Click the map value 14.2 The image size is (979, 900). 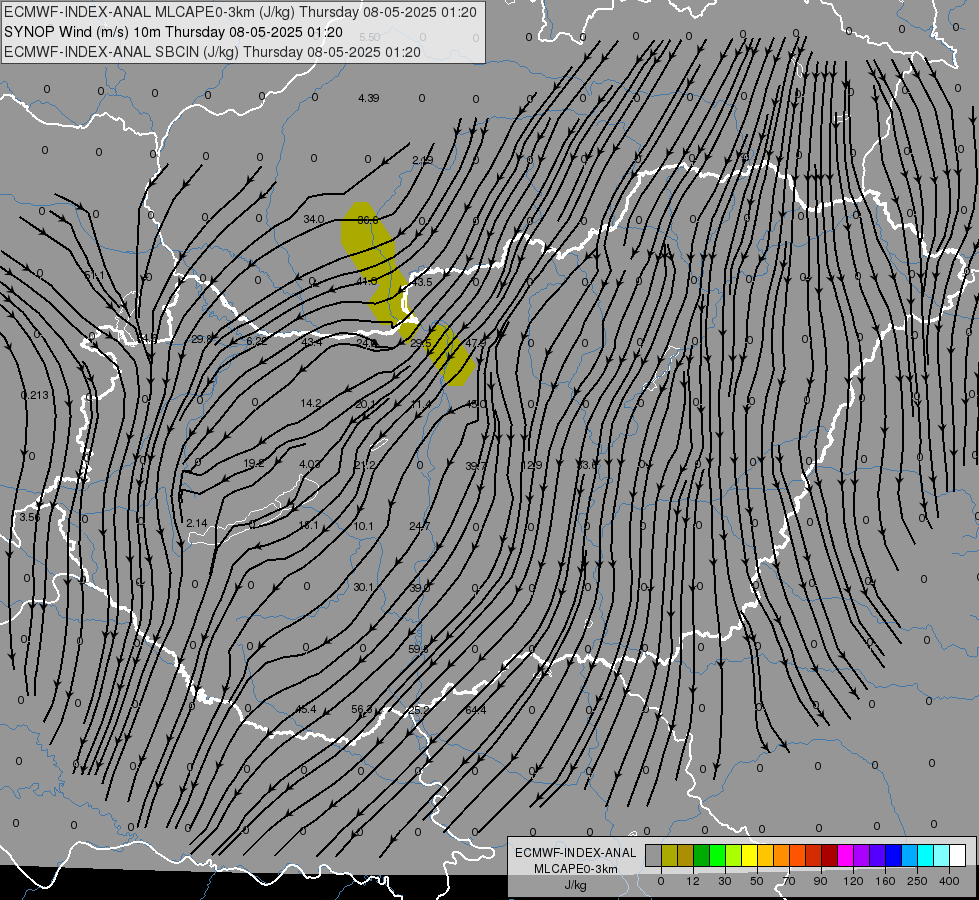coord(310,403)
